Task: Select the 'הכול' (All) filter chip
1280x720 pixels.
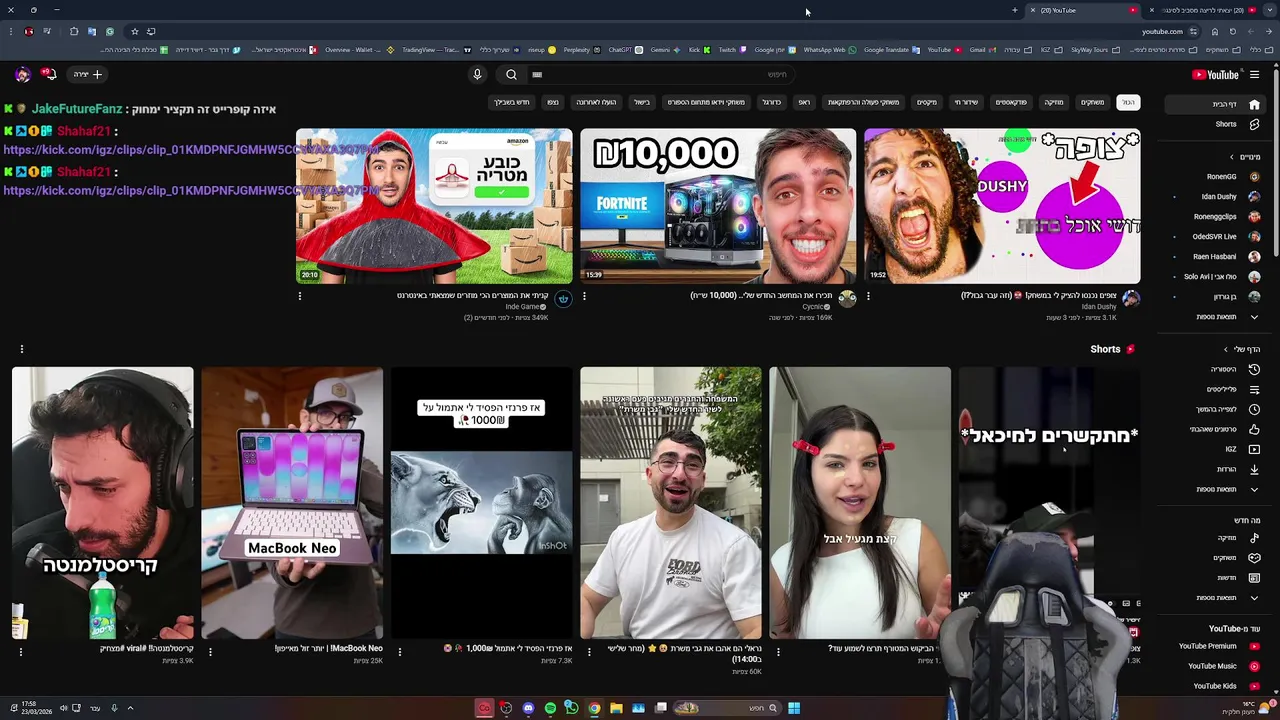Action: tap(1128, 102)
